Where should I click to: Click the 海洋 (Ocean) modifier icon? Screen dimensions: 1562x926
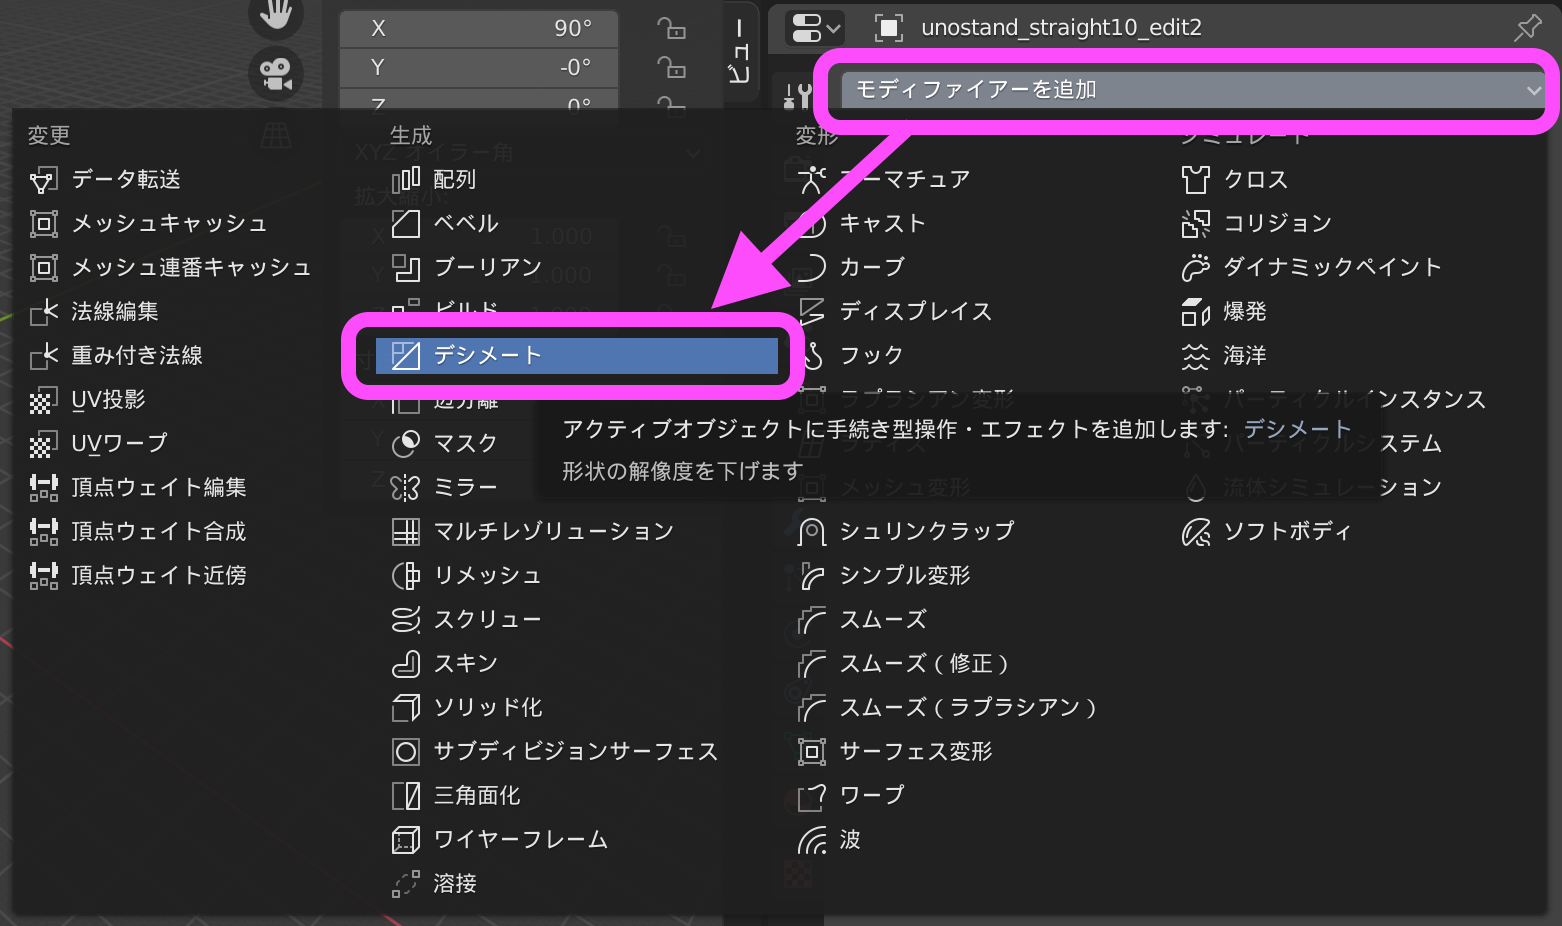click(1194, 355)
